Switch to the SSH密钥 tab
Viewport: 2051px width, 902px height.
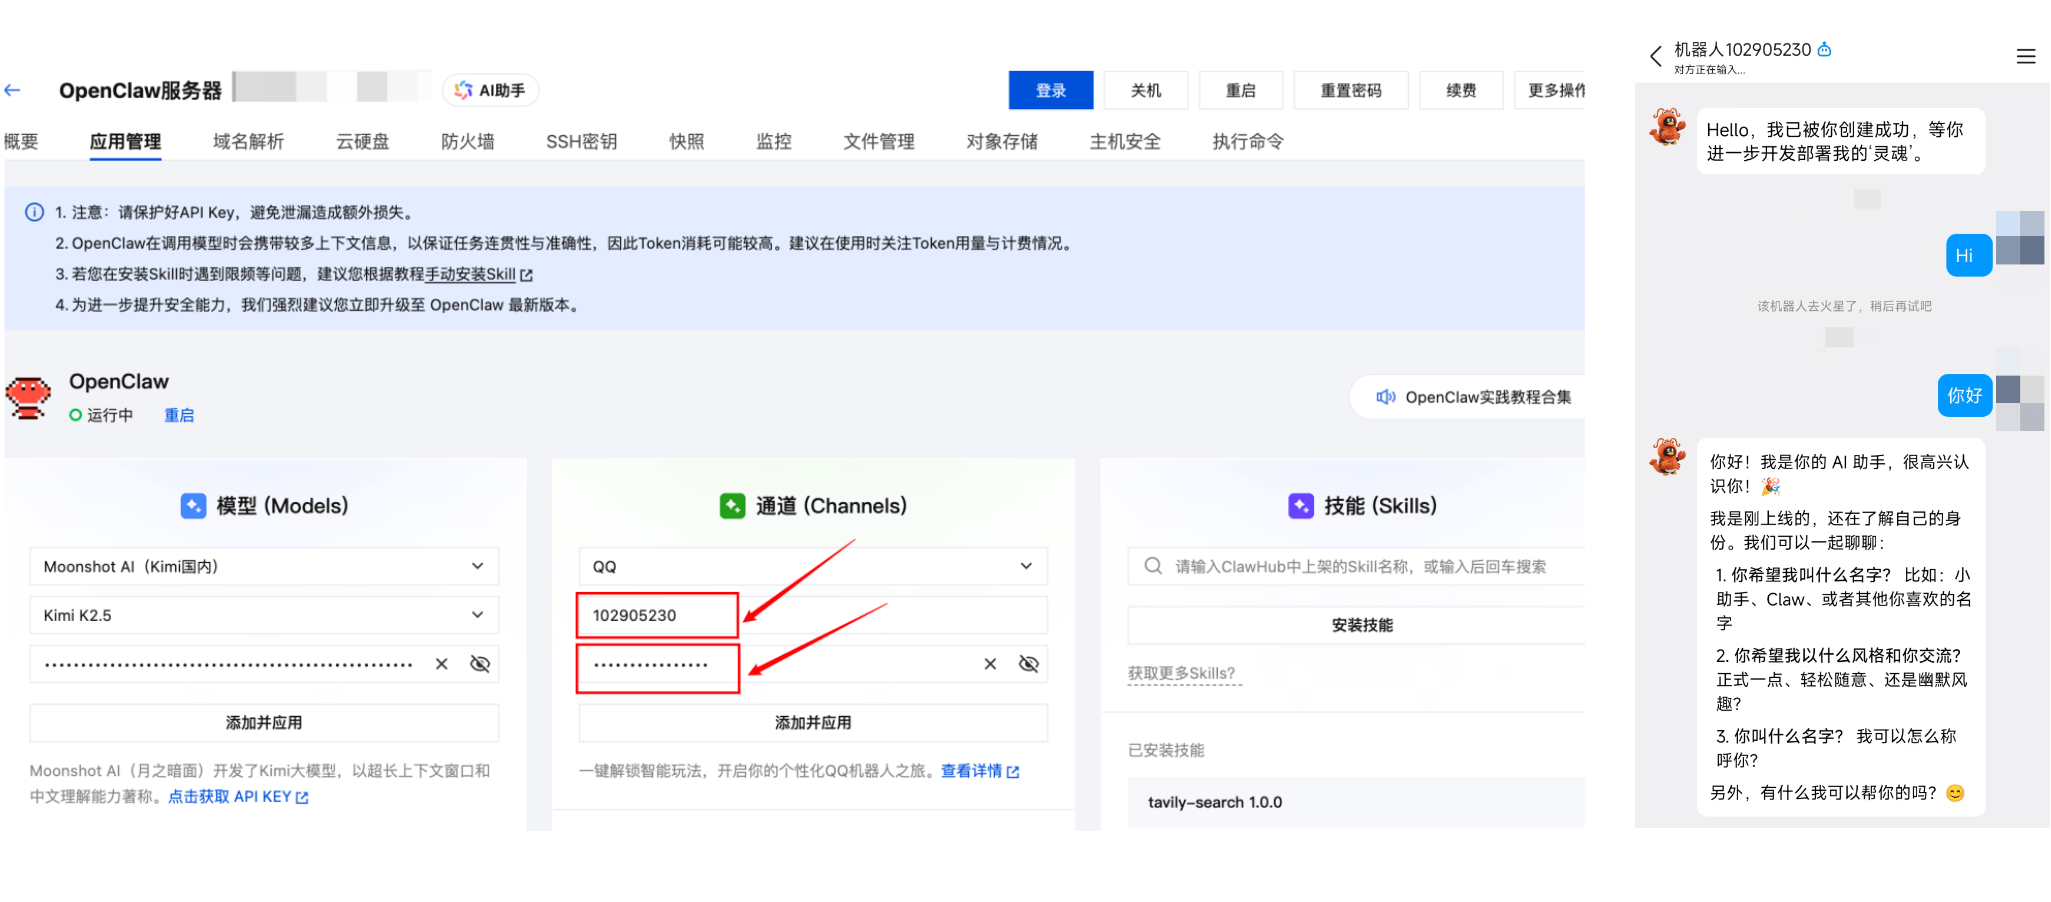(581, 141)
